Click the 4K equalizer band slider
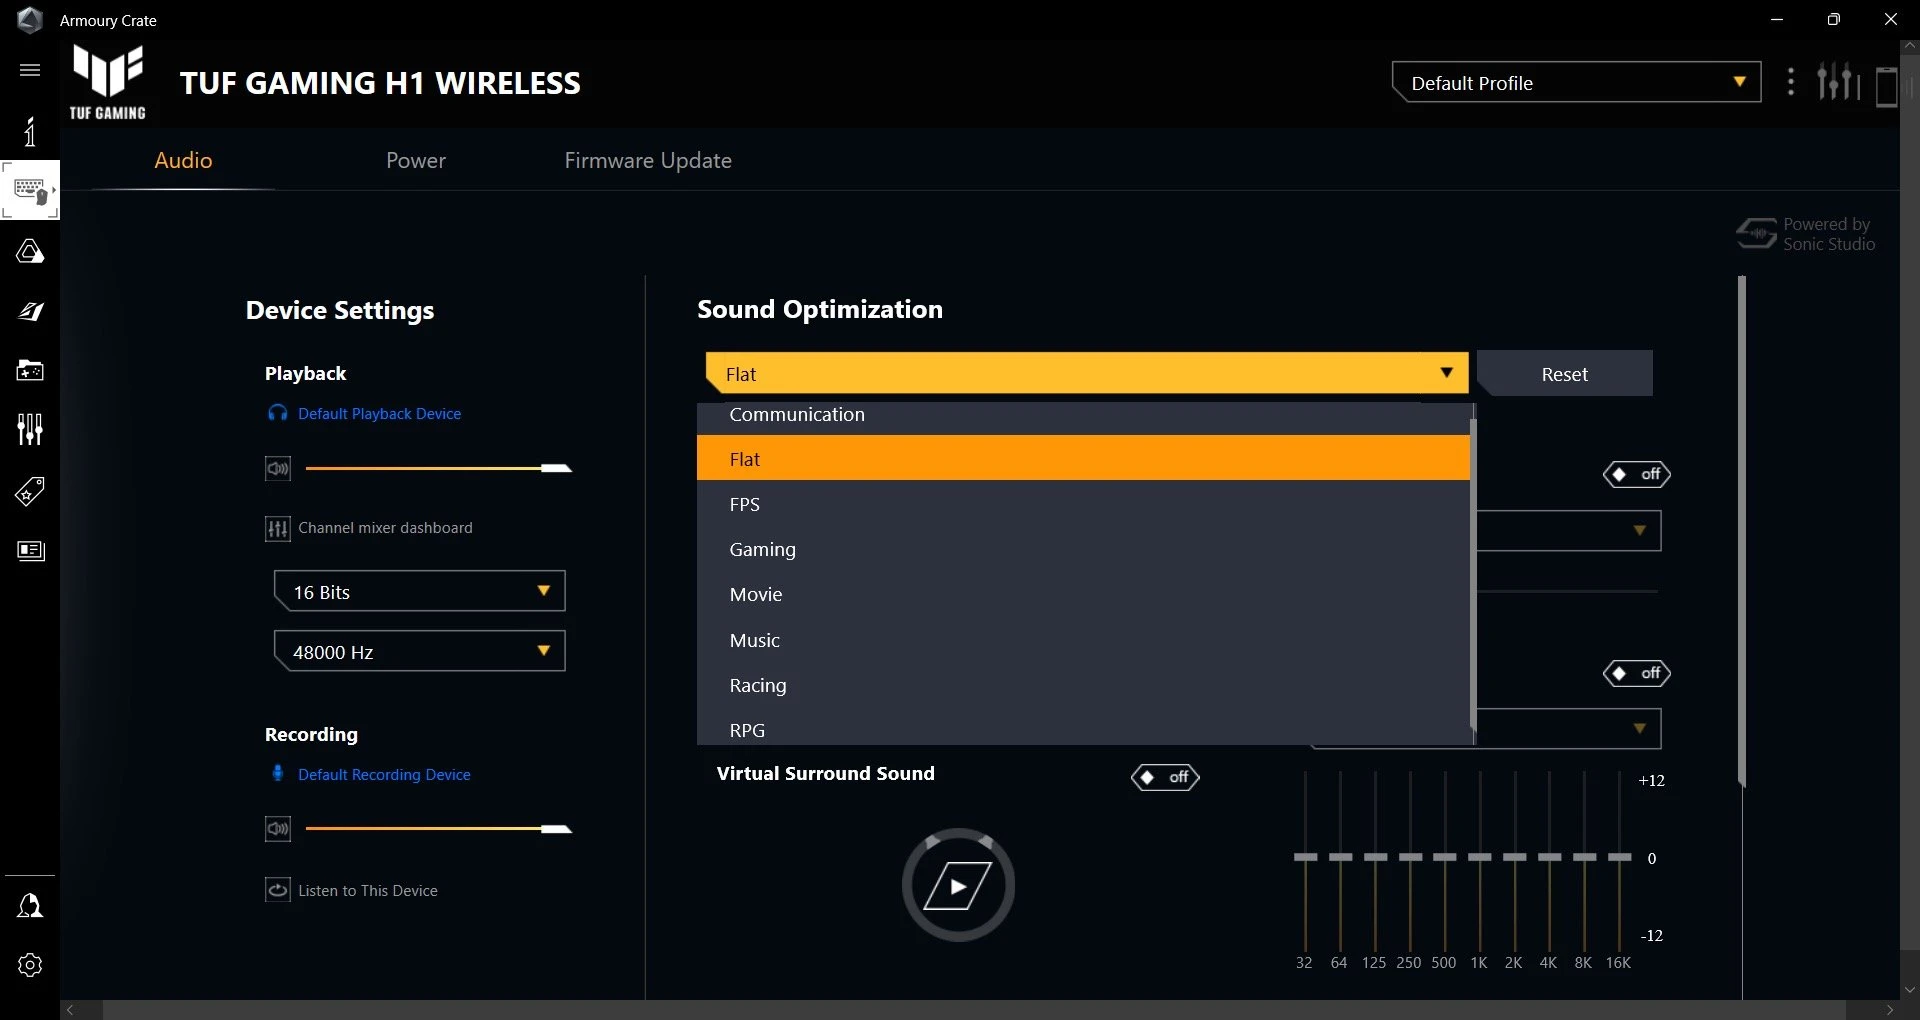This screenshot has height=1020, width=1920. (1549, 860)
